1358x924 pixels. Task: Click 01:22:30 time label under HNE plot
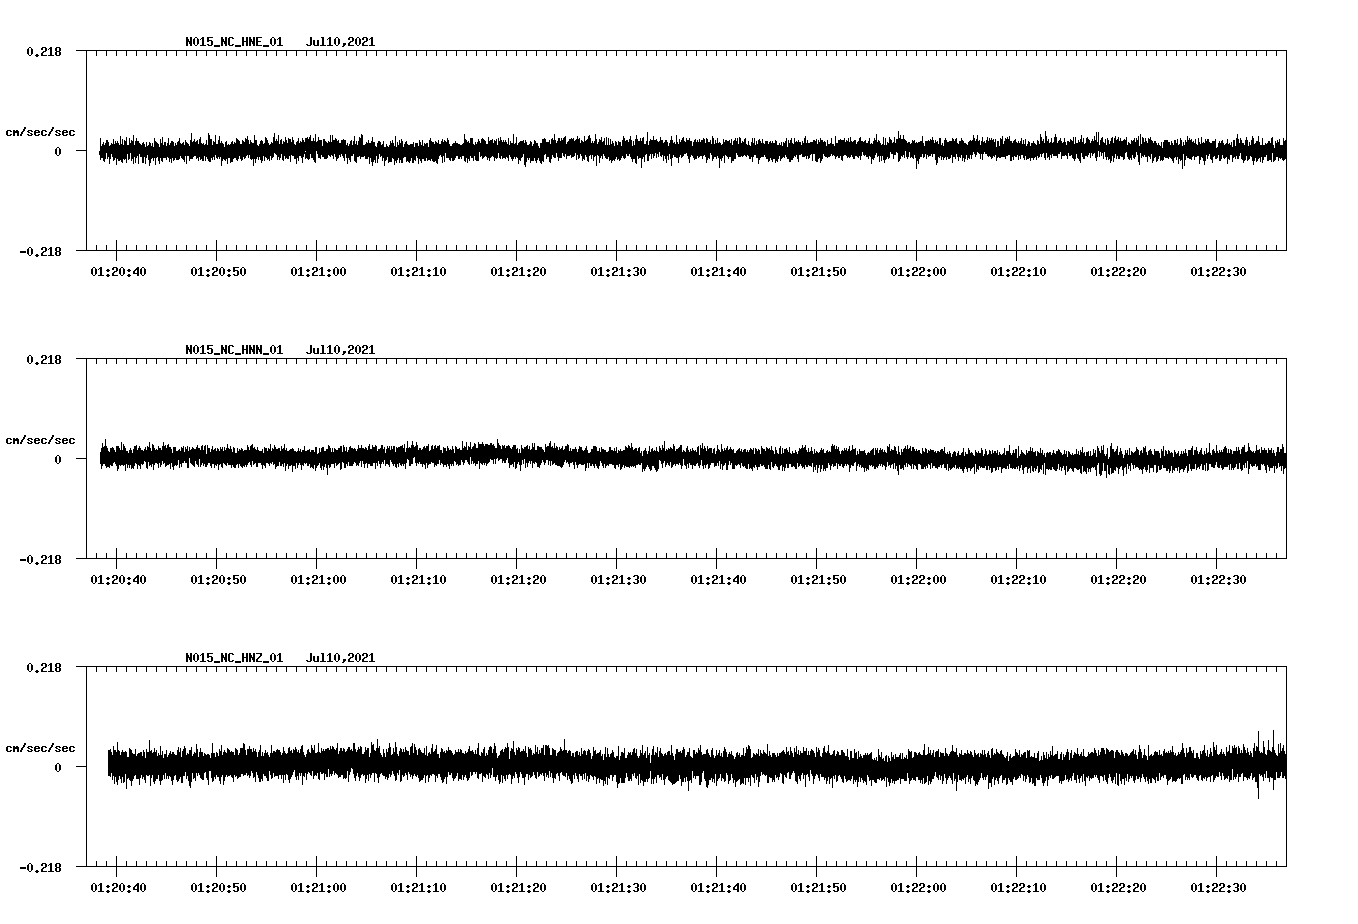(1218, 272)
